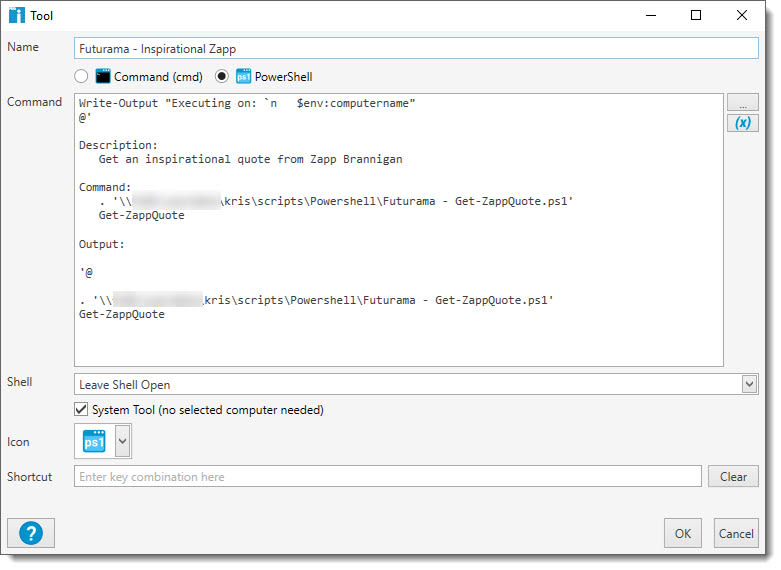This screenshot has height=570, width=781.
Task: Click the last 'Get-ZappQuote' line in the script
Action: pyautogui.click(x=122, y=314)
